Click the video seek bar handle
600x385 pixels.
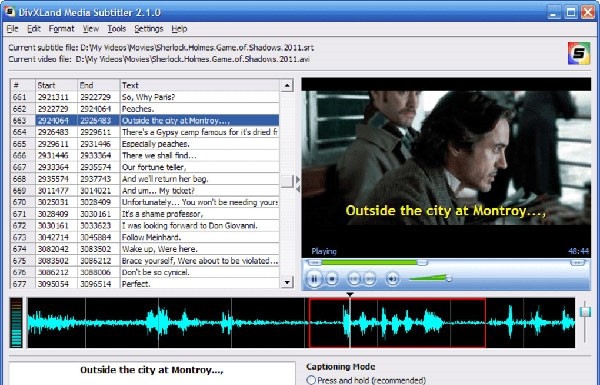(422, 263)
